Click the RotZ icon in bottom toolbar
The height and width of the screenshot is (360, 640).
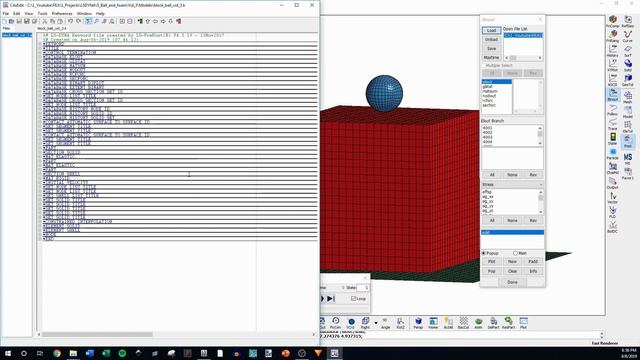tap(400, 323)
